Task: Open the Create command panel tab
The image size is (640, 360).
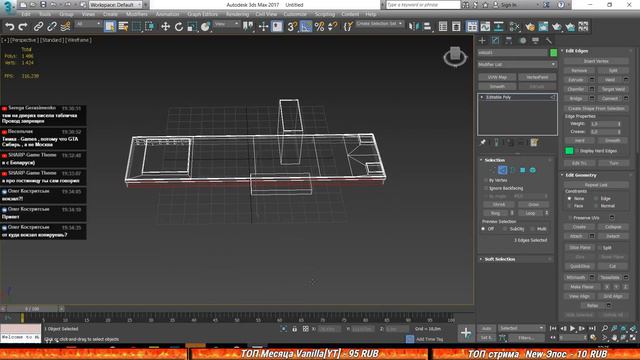Action: point(482,40)
